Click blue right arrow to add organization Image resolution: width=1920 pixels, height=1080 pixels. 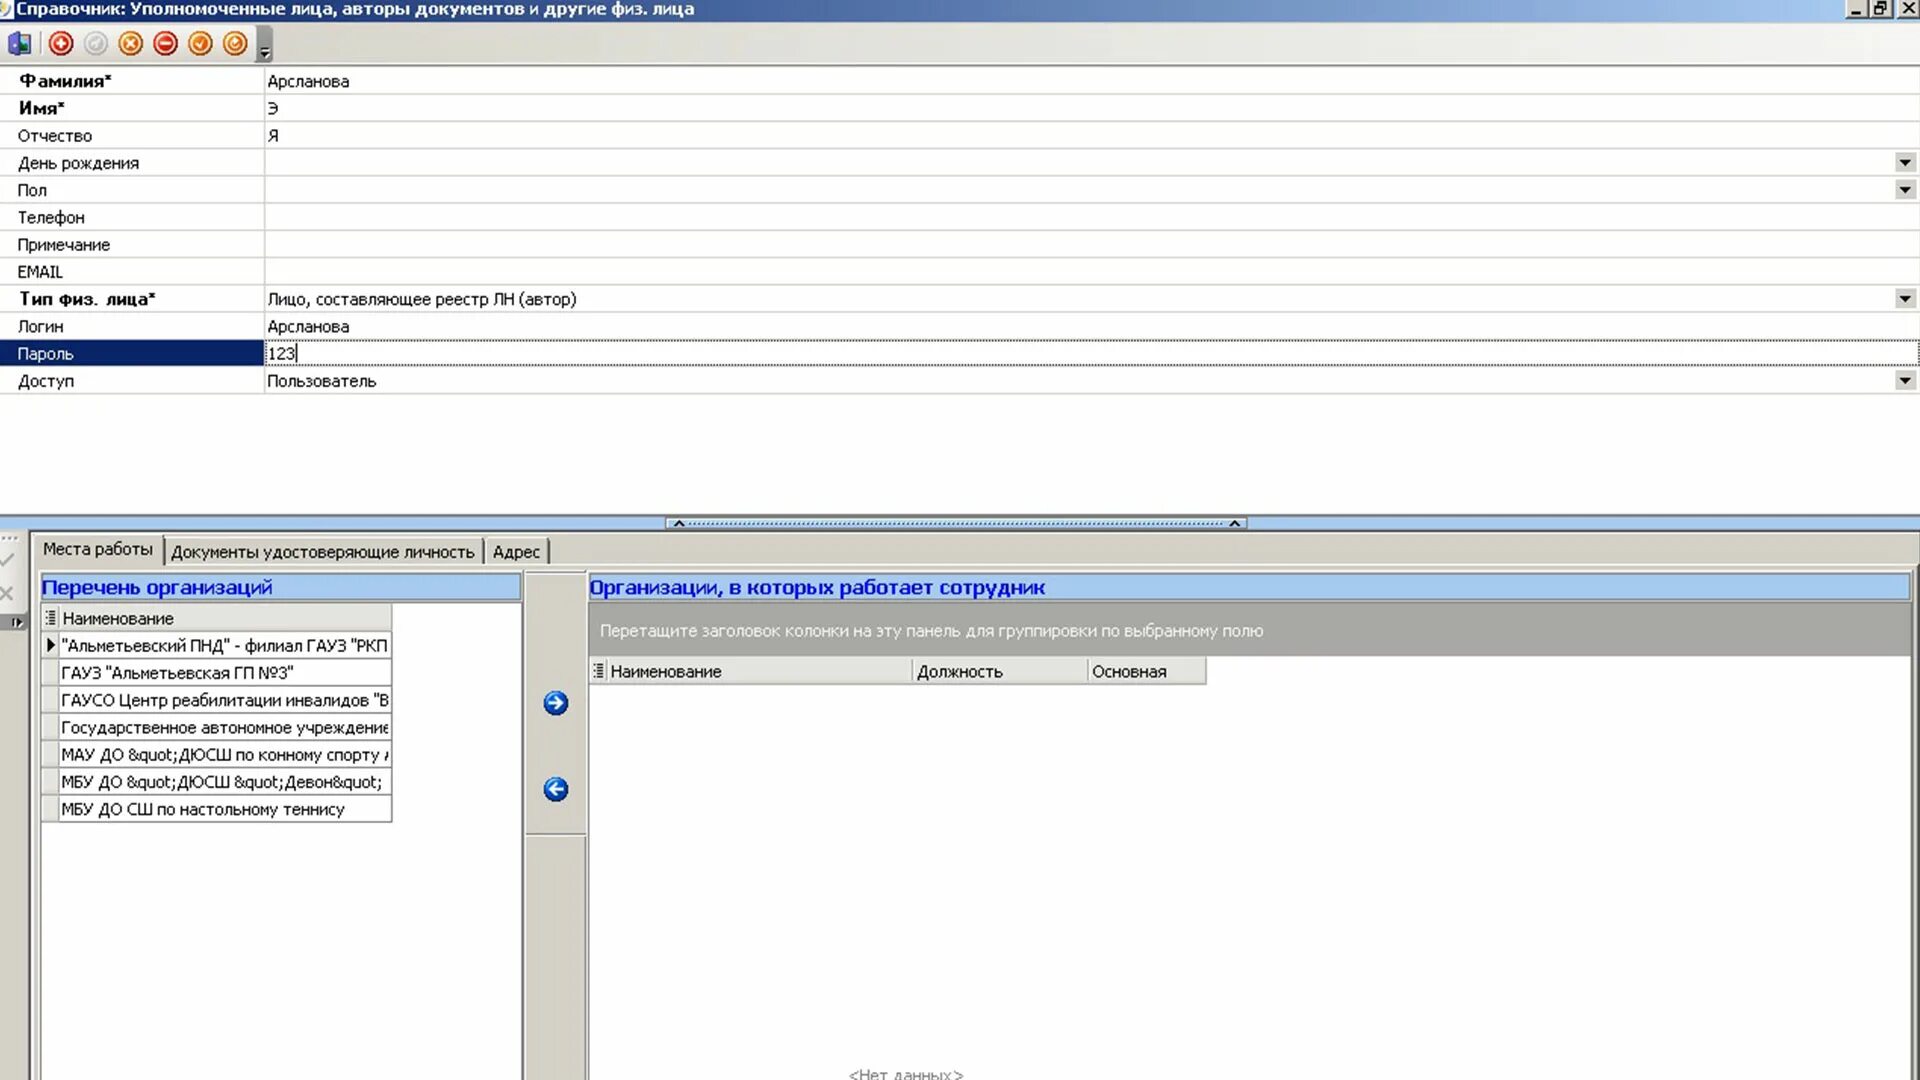(x=556, y=703)
